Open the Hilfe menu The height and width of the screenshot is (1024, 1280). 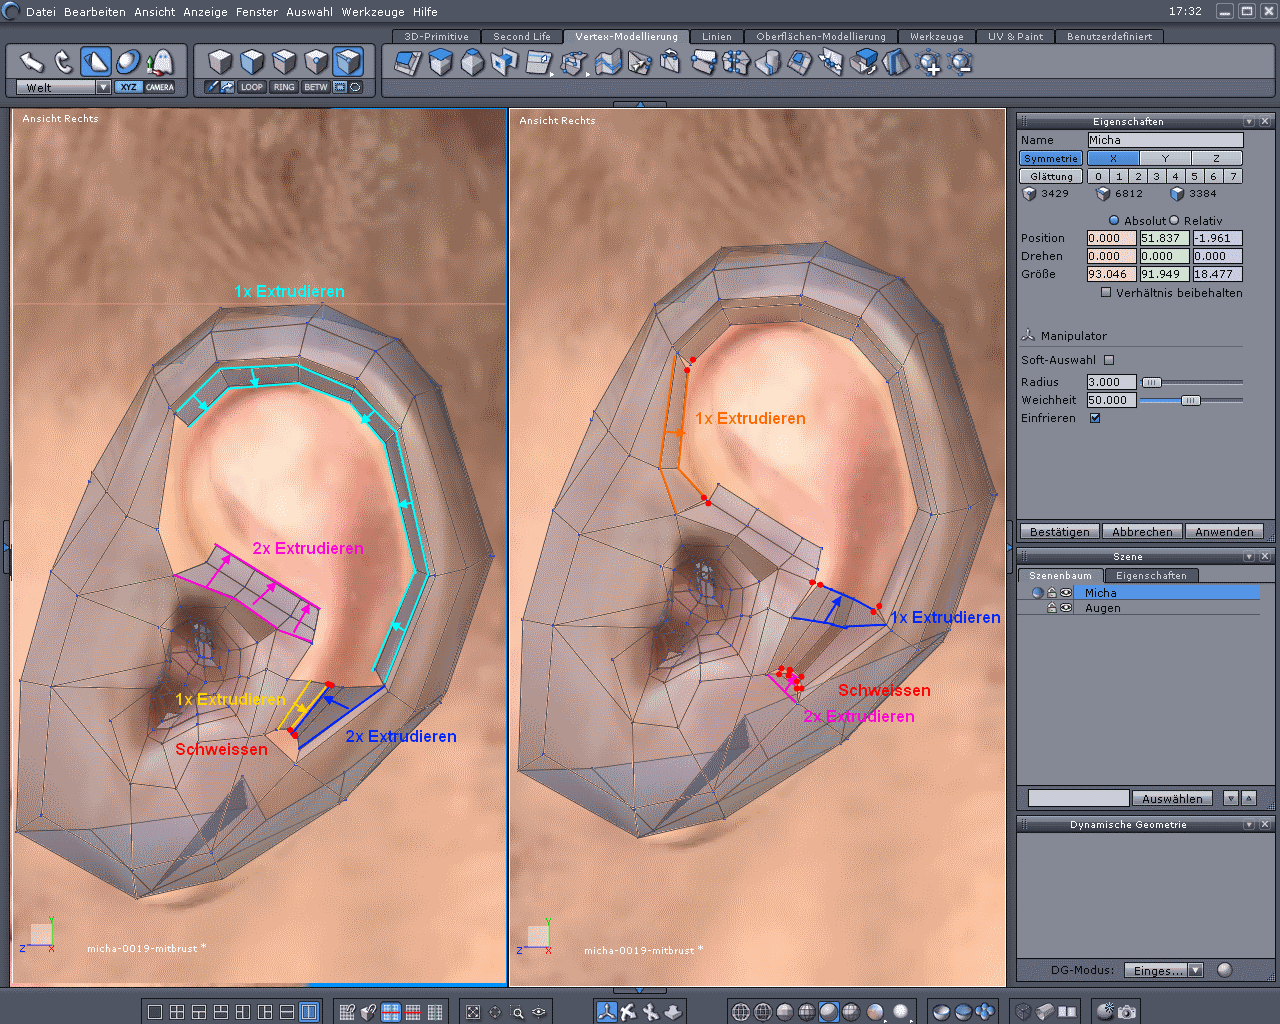(425, 12)
